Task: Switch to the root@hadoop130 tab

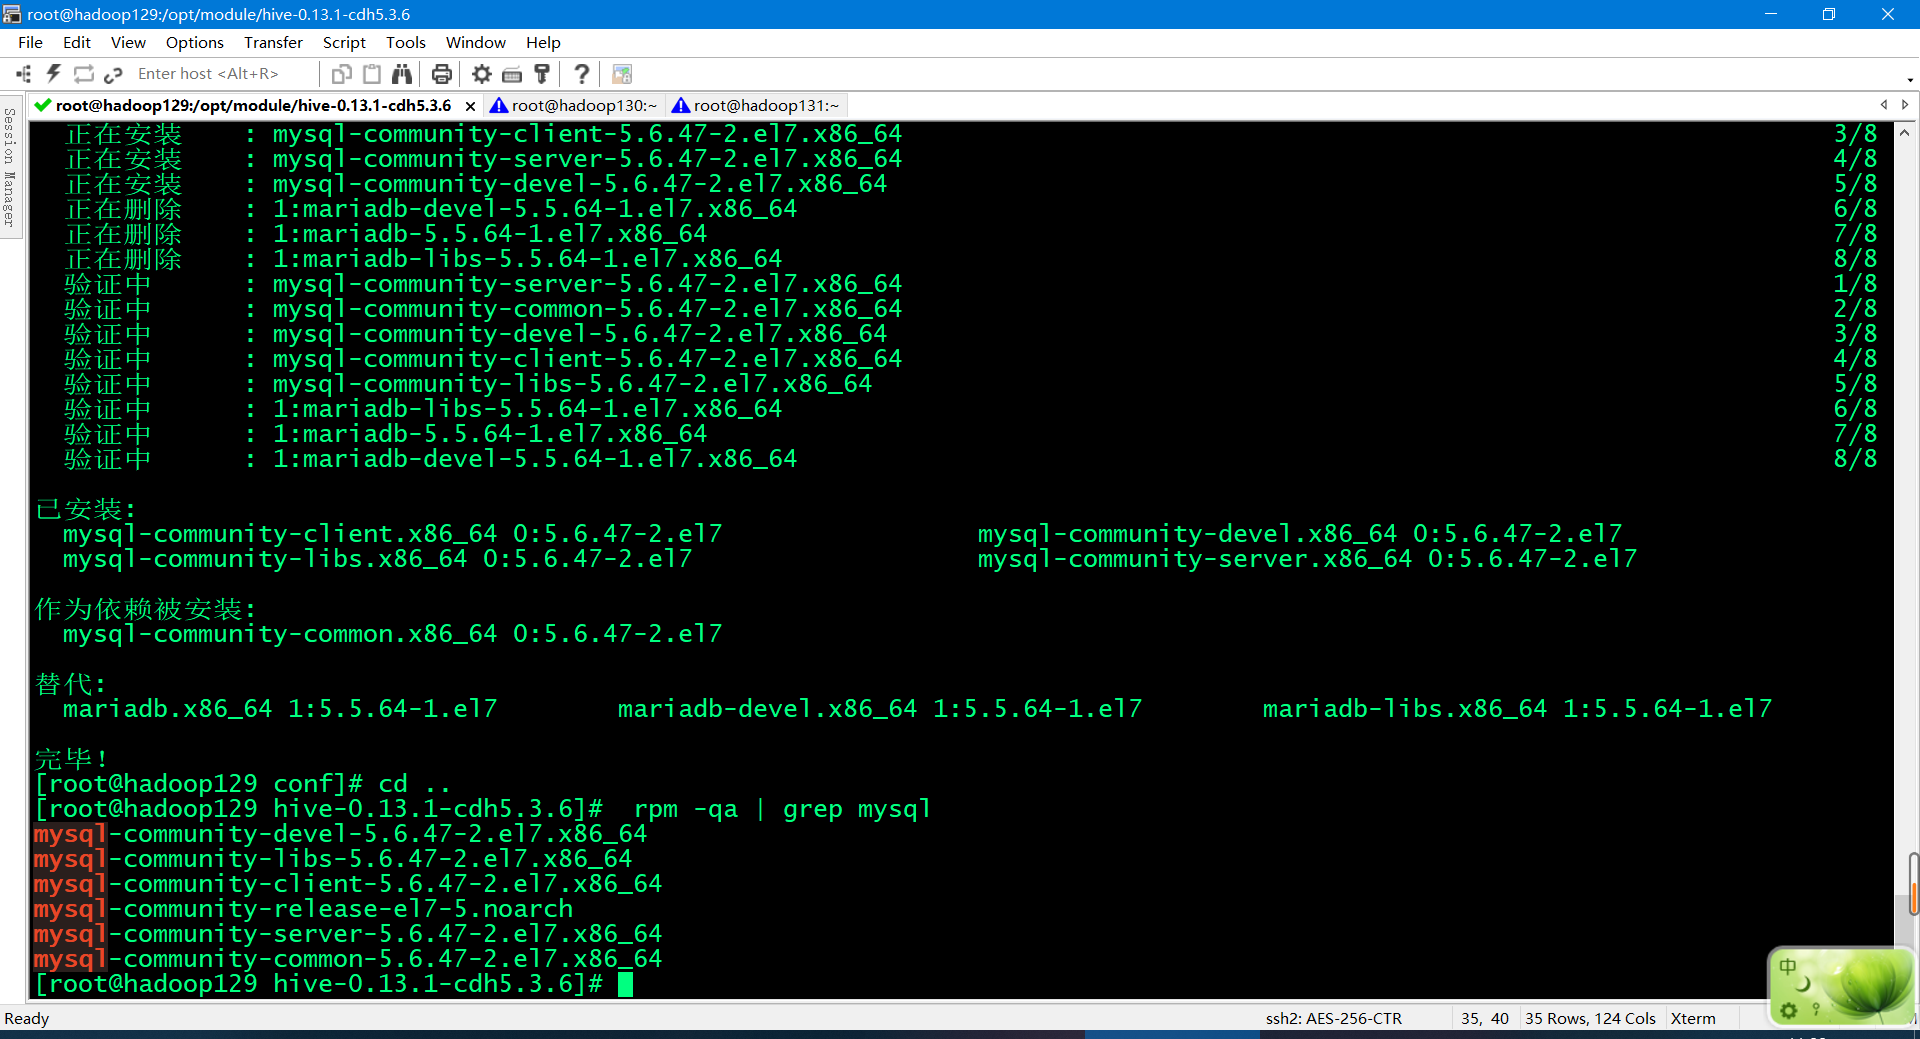Action: point(574,105)
